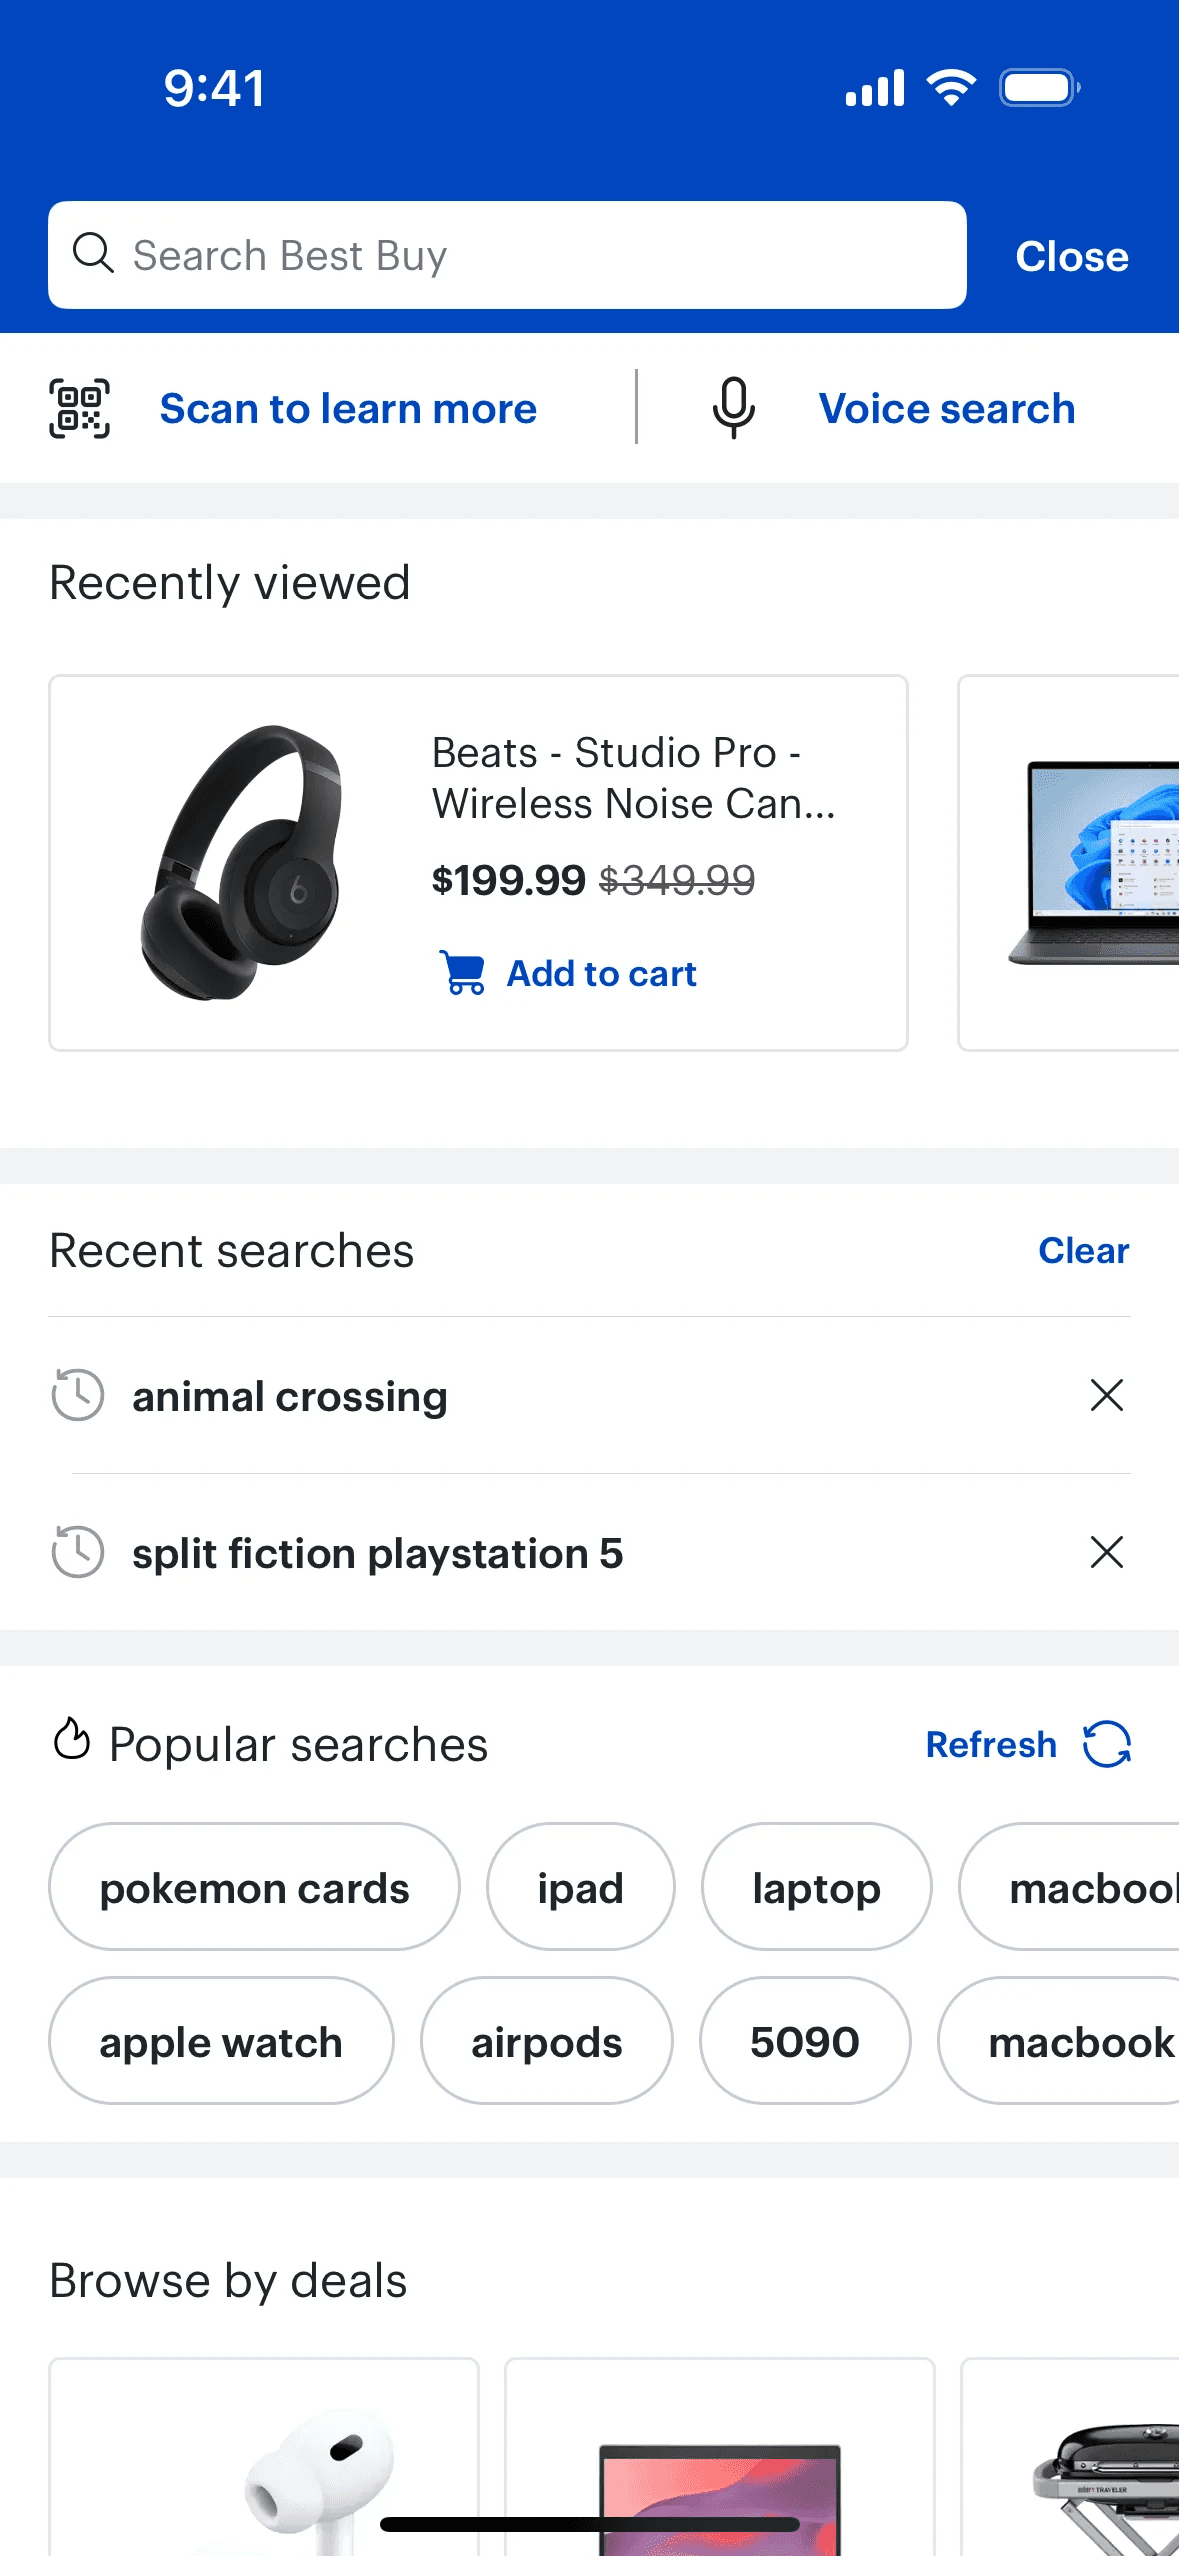
Task: Select the 5090 popular search chip
Action: 805,2041
